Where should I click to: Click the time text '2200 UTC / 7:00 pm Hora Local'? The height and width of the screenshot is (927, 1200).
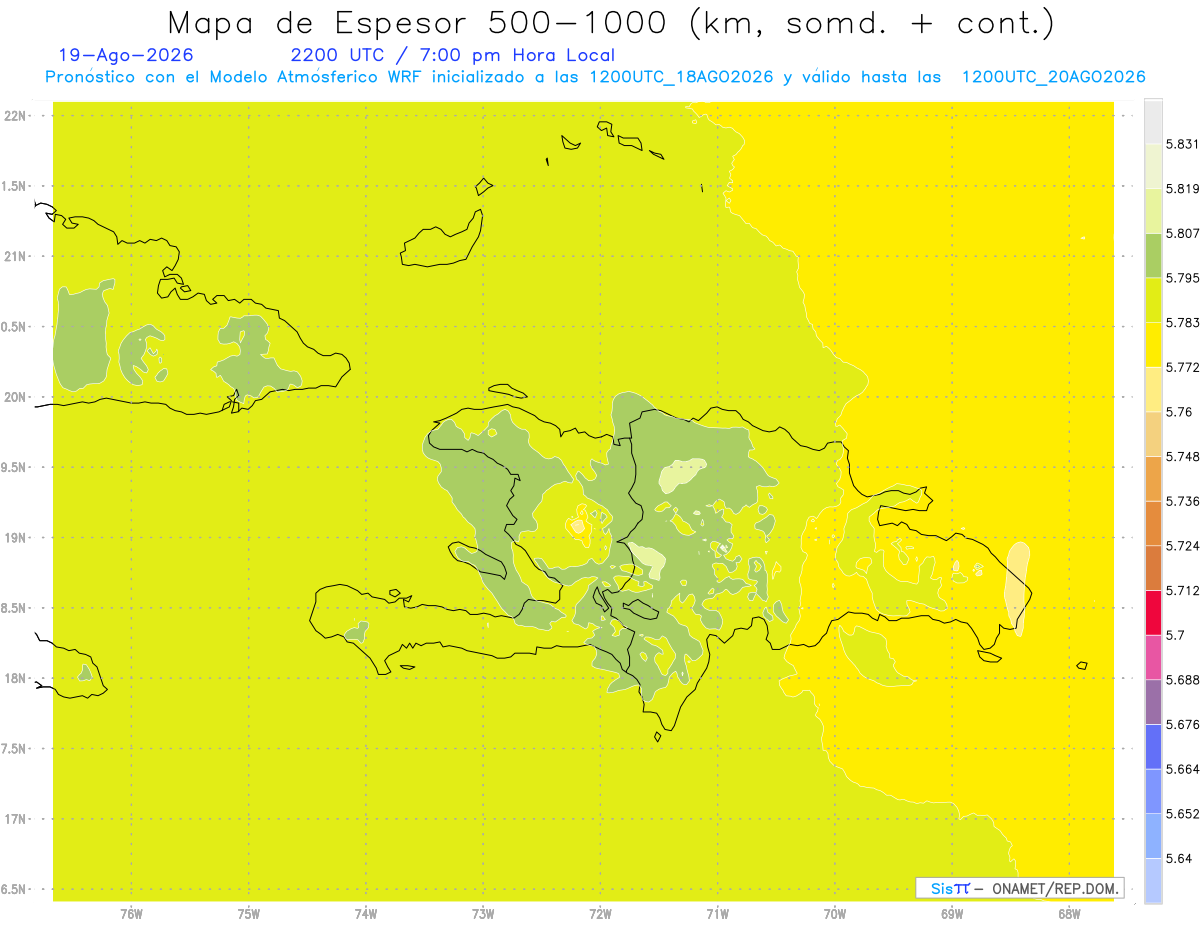(453, 56)
